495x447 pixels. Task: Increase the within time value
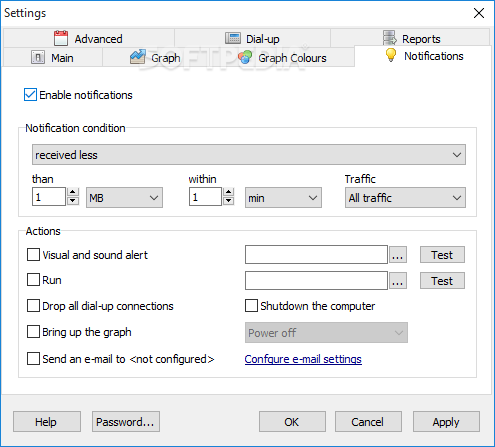coord(228,192)
